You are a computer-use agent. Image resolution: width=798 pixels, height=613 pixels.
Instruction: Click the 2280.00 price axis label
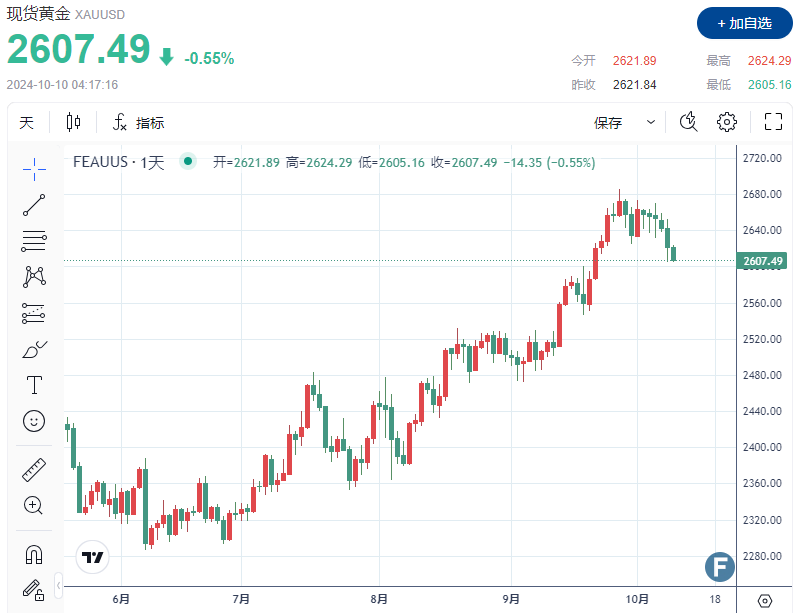762,556
